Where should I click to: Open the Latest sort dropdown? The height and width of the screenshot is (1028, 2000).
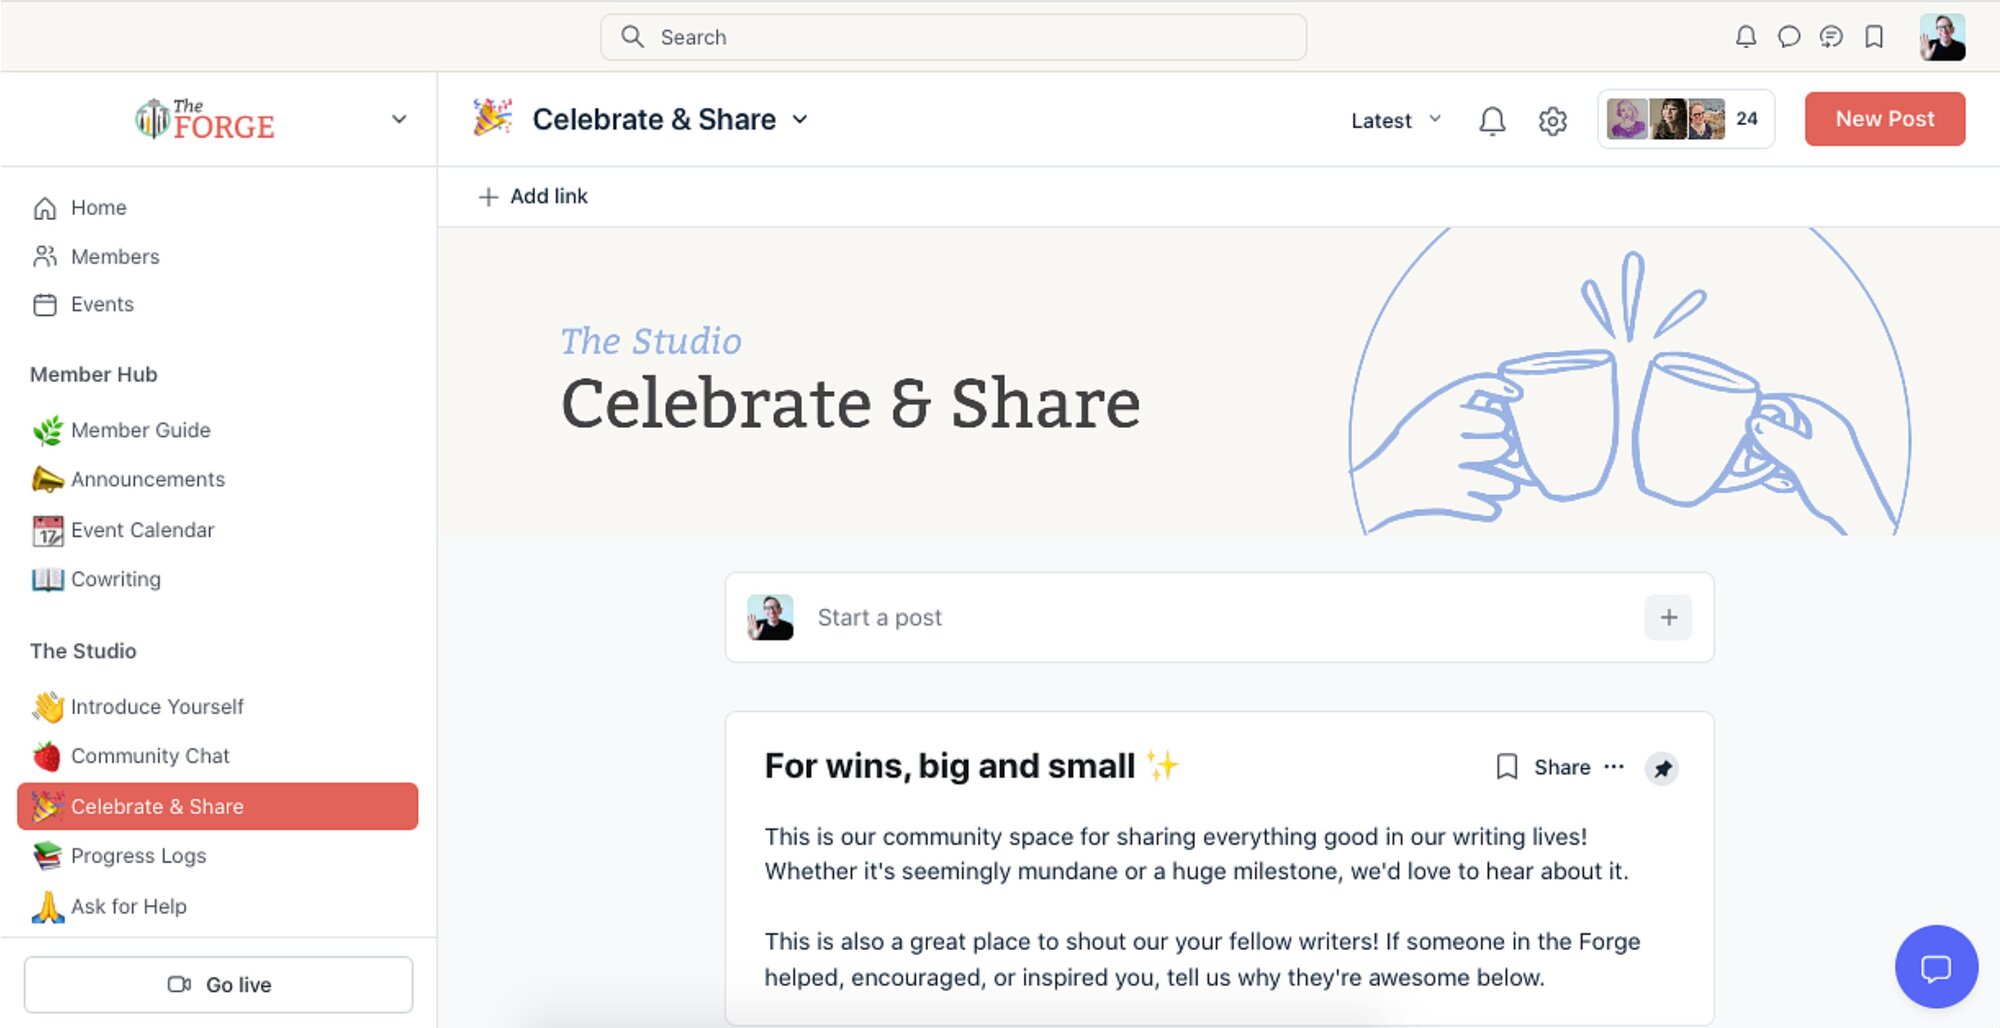(1396, 120)
